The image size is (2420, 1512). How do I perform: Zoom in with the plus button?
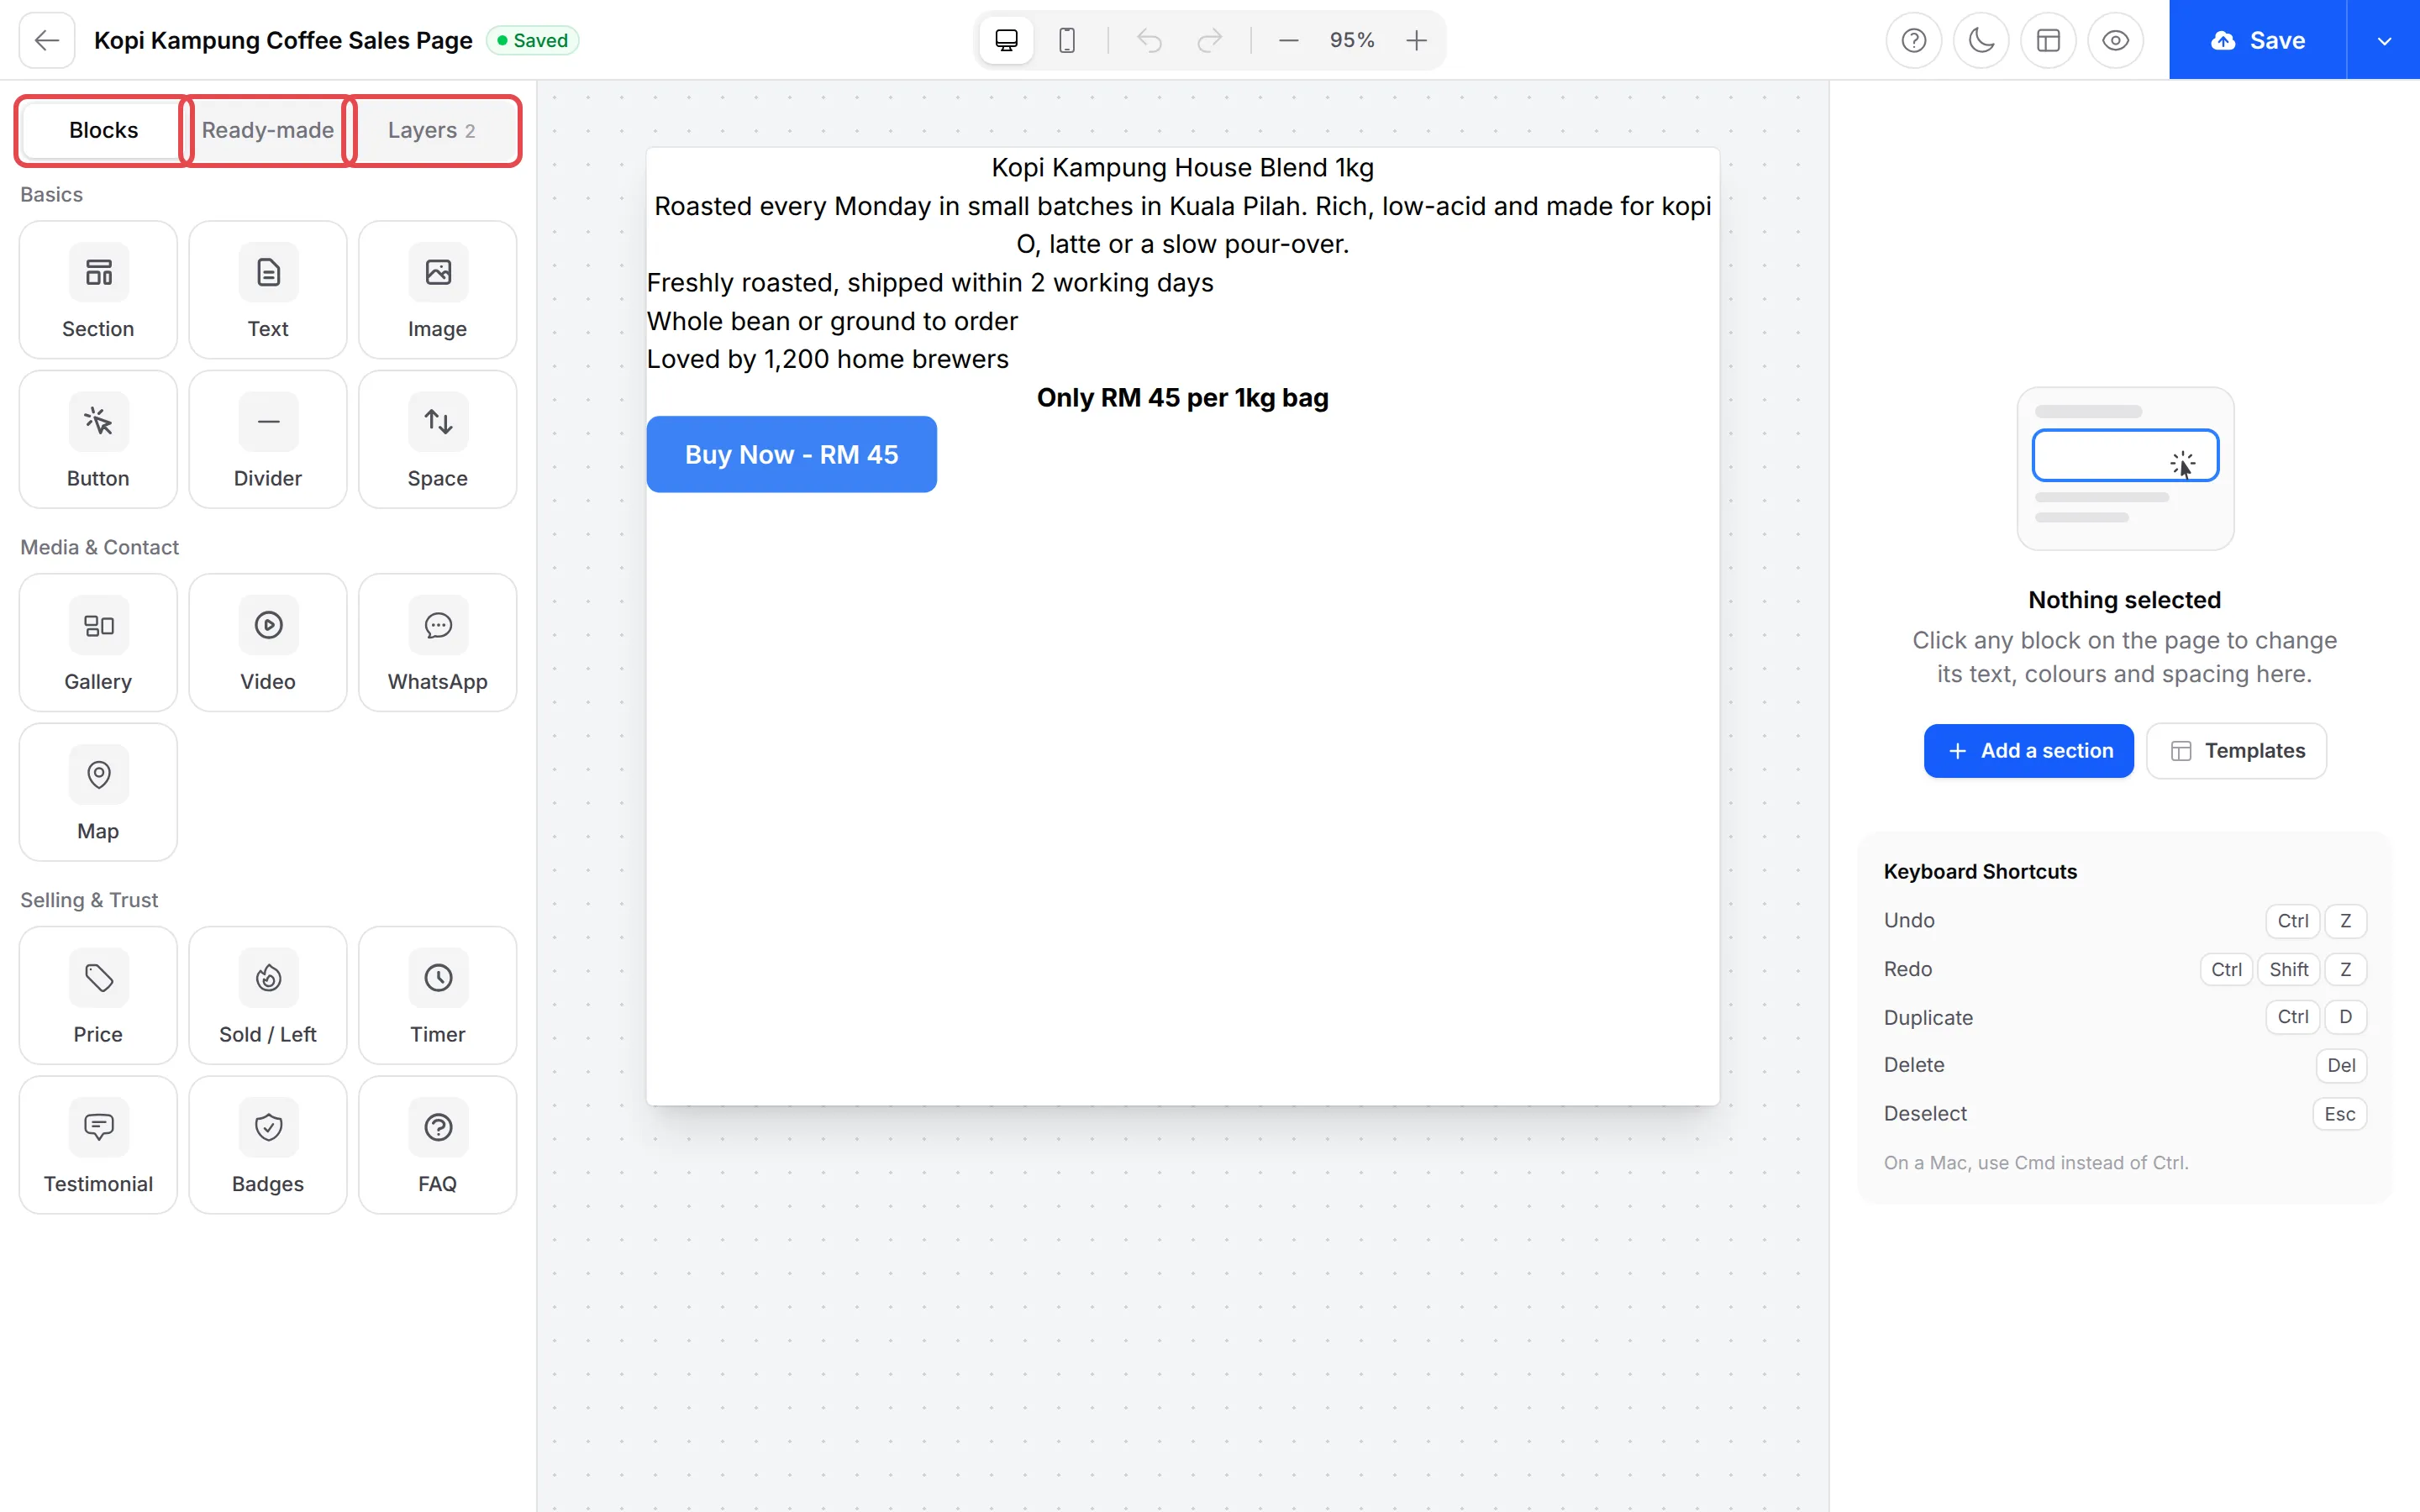coord(1416,40)
